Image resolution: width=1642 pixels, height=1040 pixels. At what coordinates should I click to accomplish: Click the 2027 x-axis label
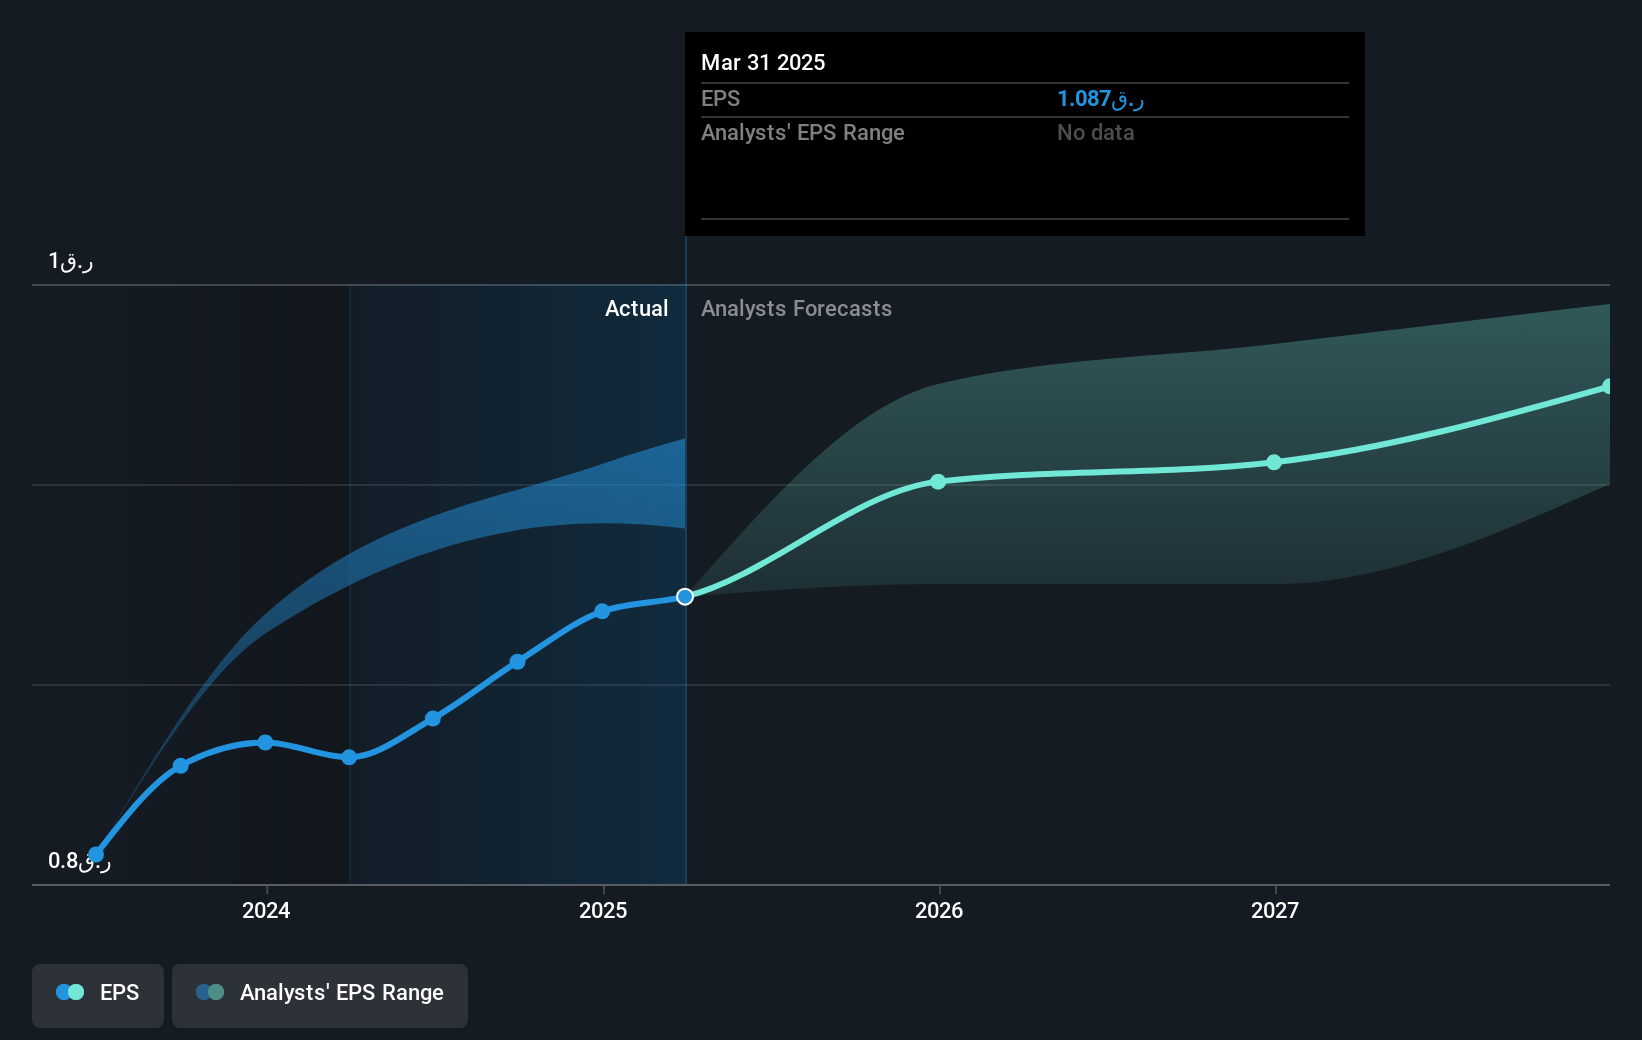[x=1275, y=910]
